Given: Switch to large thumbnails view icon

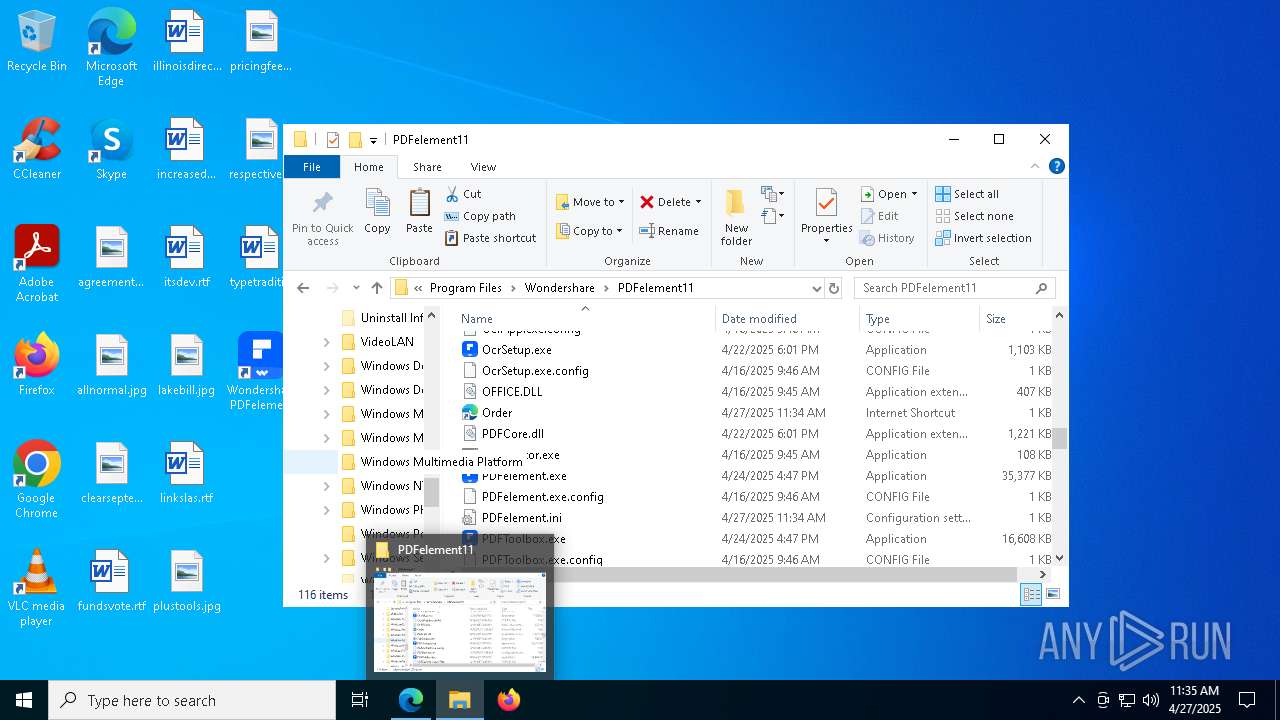Looking at the screenshot, I should coord(1052,595).
